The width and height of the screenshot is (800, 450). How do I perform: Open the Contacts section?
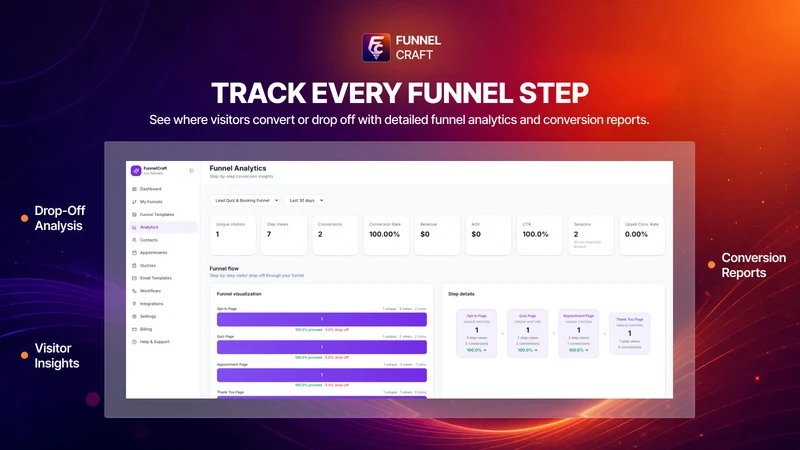(163, 240)
